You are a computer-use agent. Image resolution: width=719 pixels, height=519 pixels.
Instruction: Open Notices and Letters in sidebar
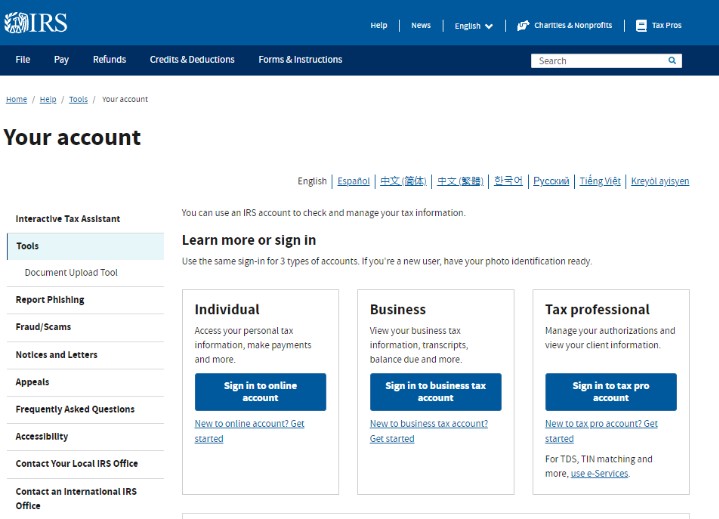(x=56, y=355)
